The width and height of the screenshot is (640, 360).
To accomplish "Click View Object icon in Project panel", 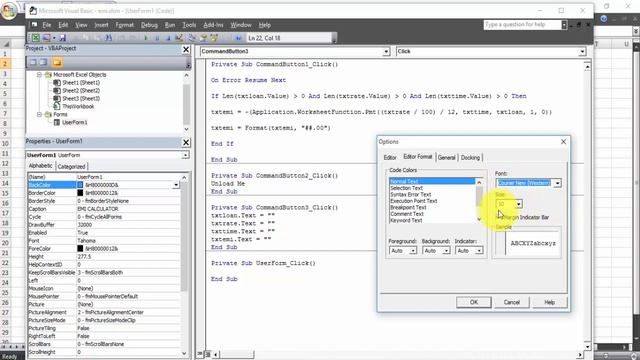I will (x=43, y=62).
